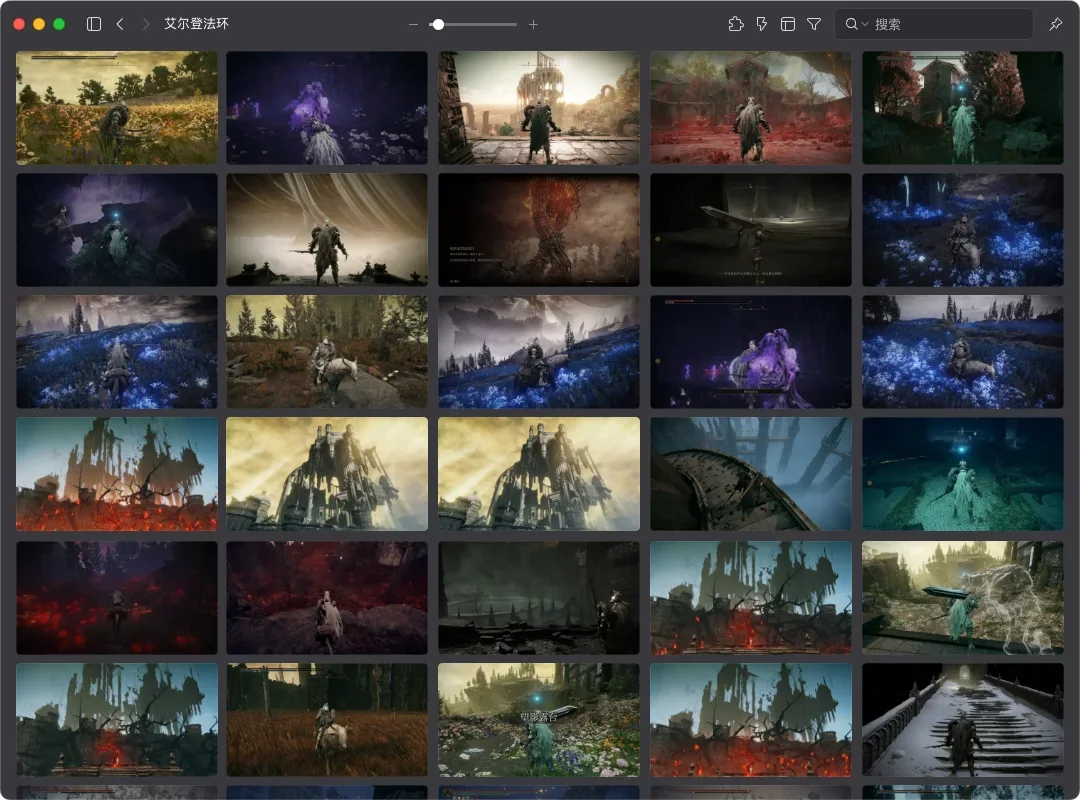Viewport: 1080px width, 800px height.
Task: Select dark red glowing flowers rider thumbnail
Action: 116,597
